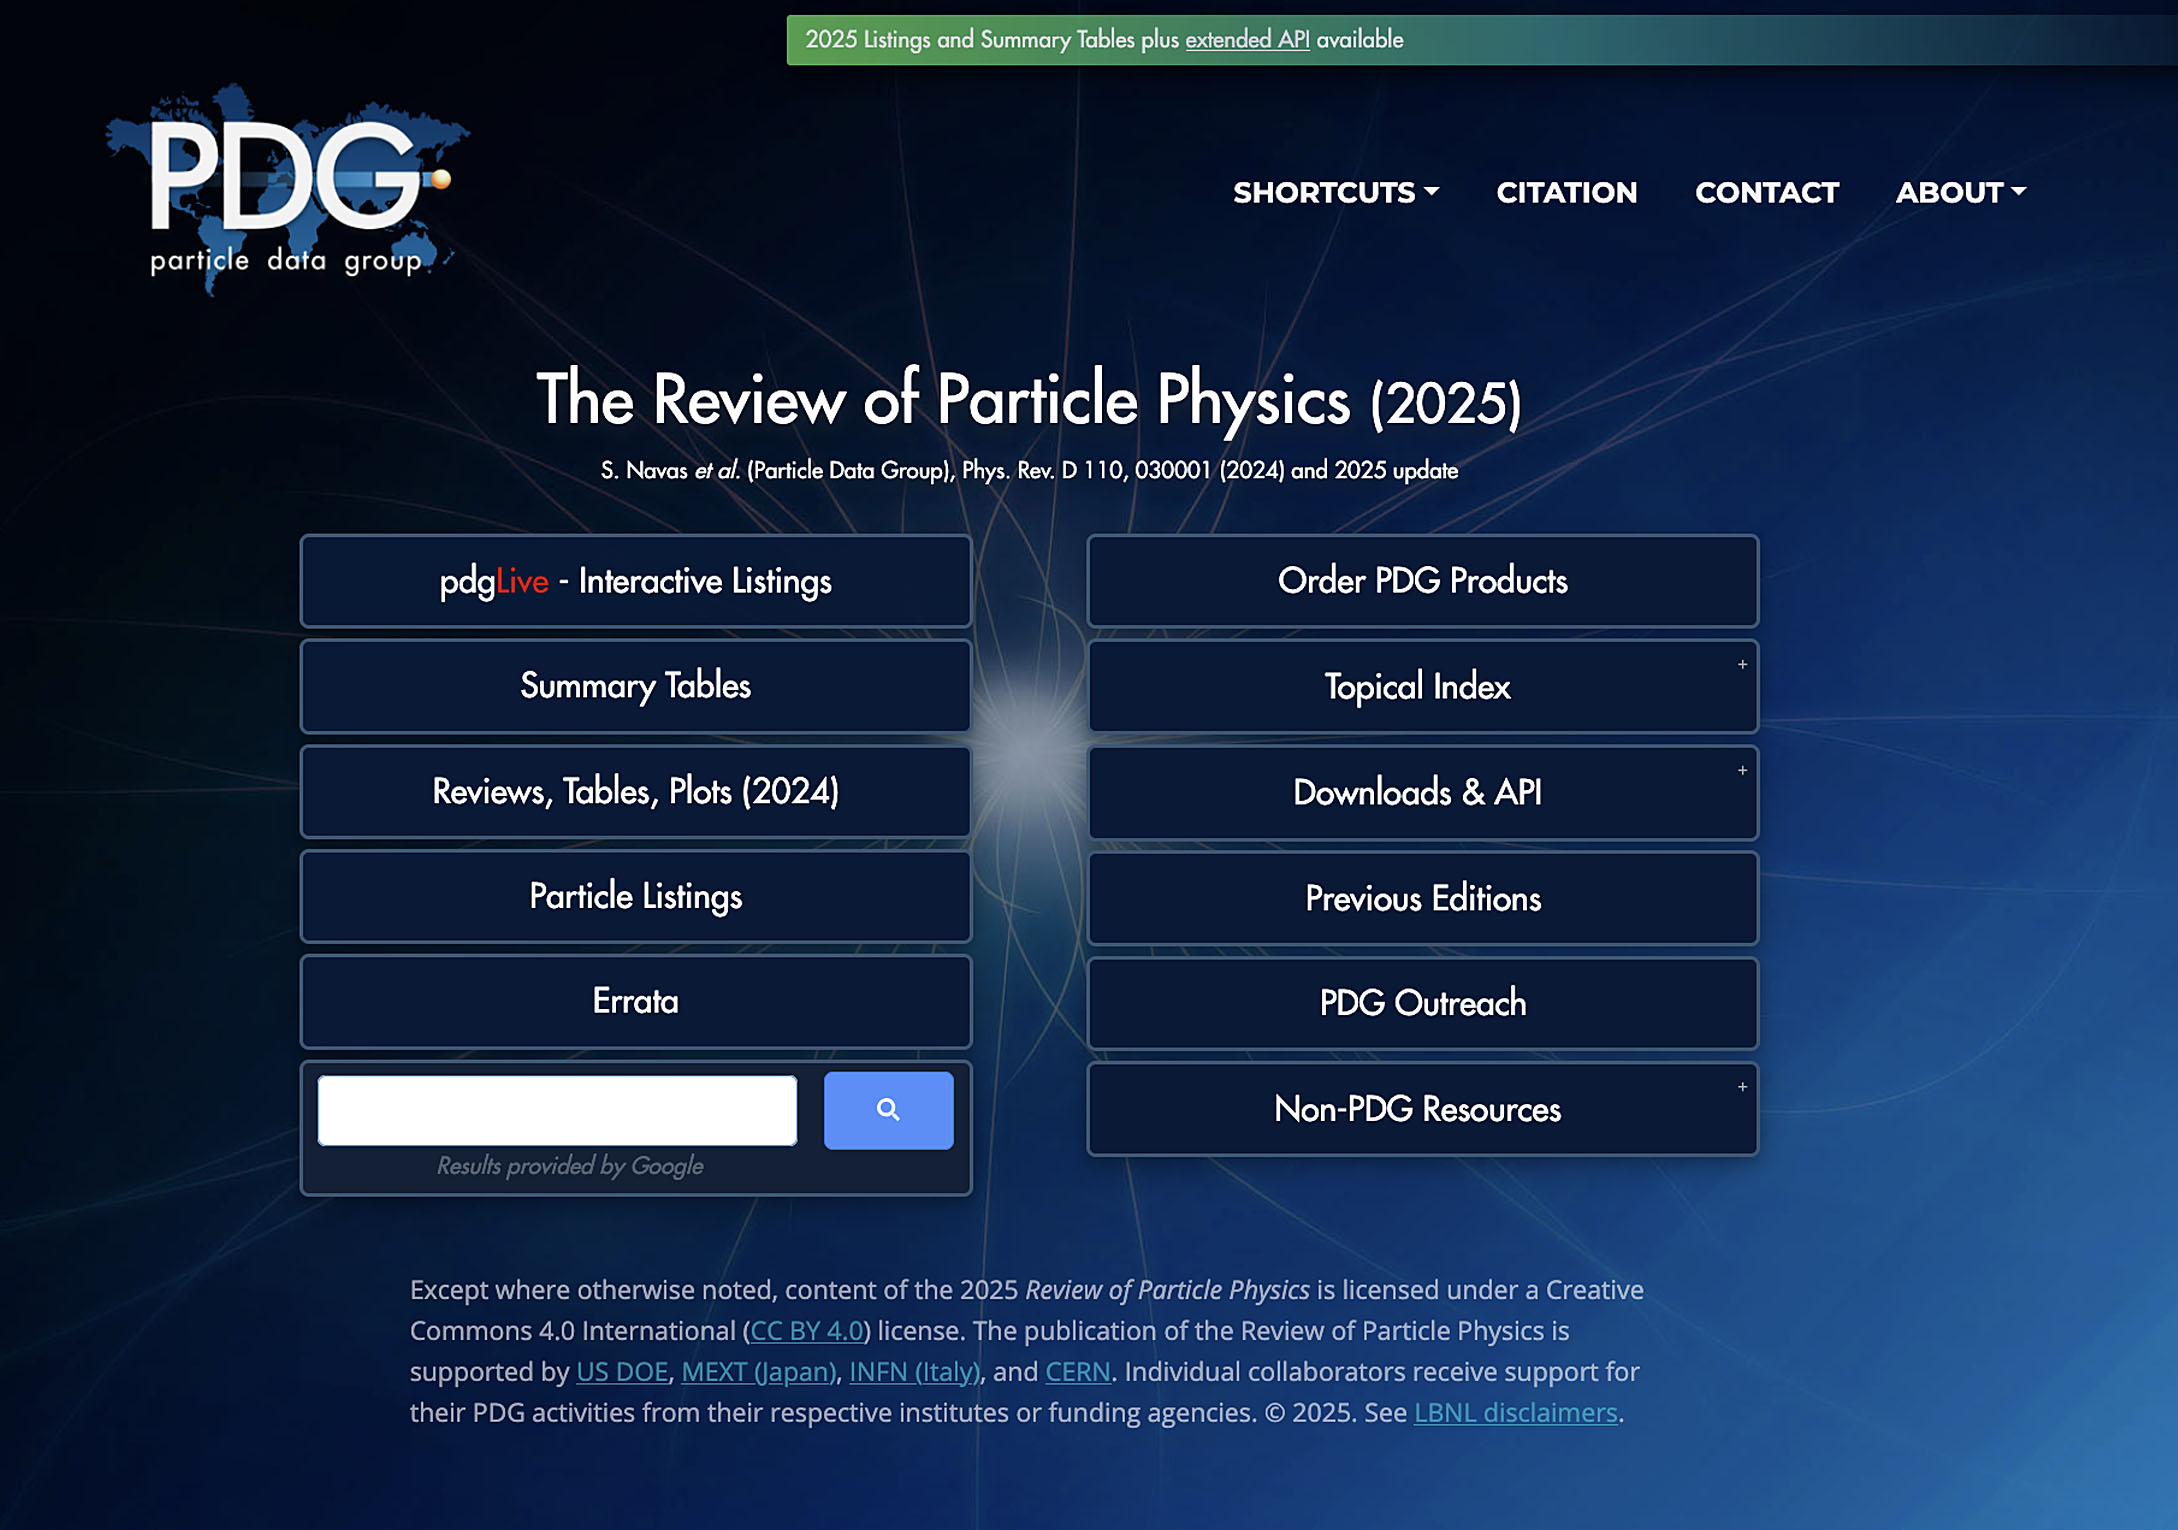Browse Previous Editions

click(x=1422, y=898)
